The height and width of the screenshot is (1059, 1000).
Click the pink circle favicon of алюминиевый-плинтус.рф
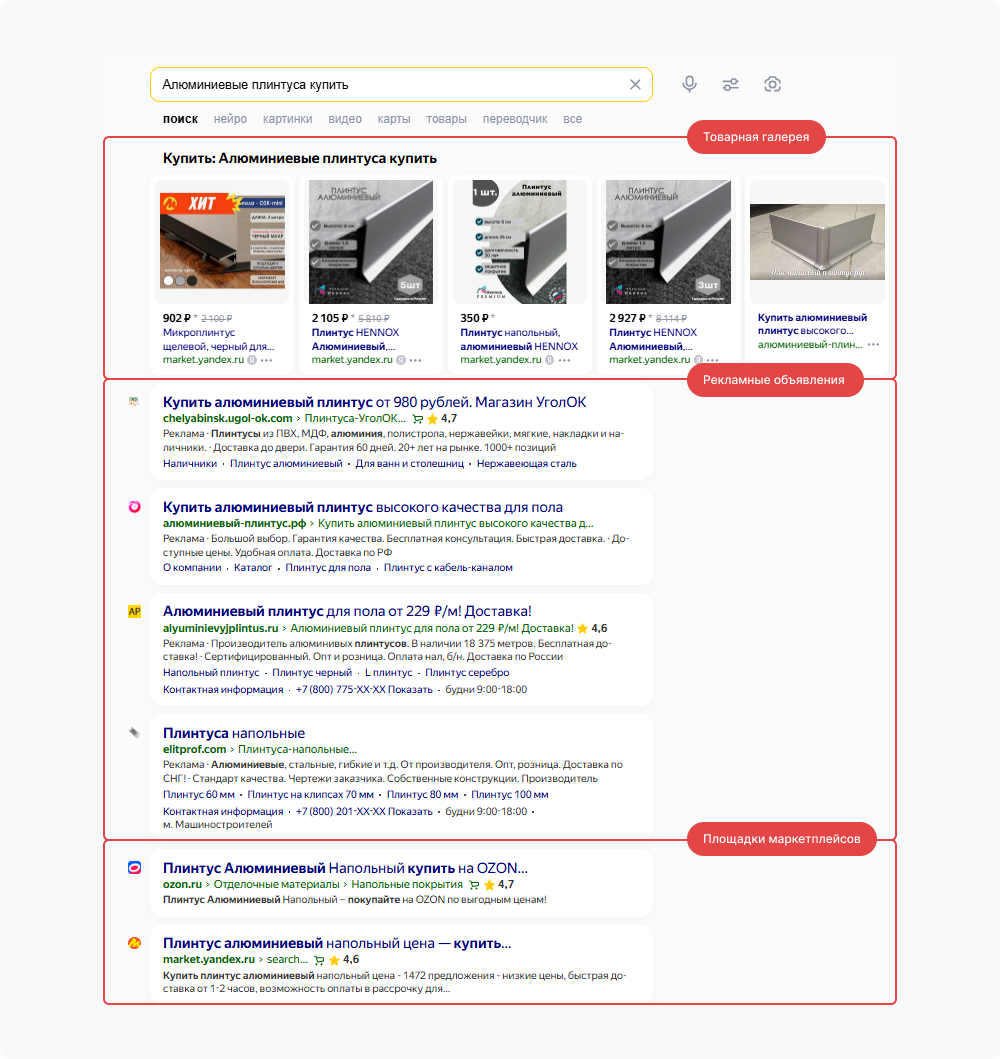(135, 507)
